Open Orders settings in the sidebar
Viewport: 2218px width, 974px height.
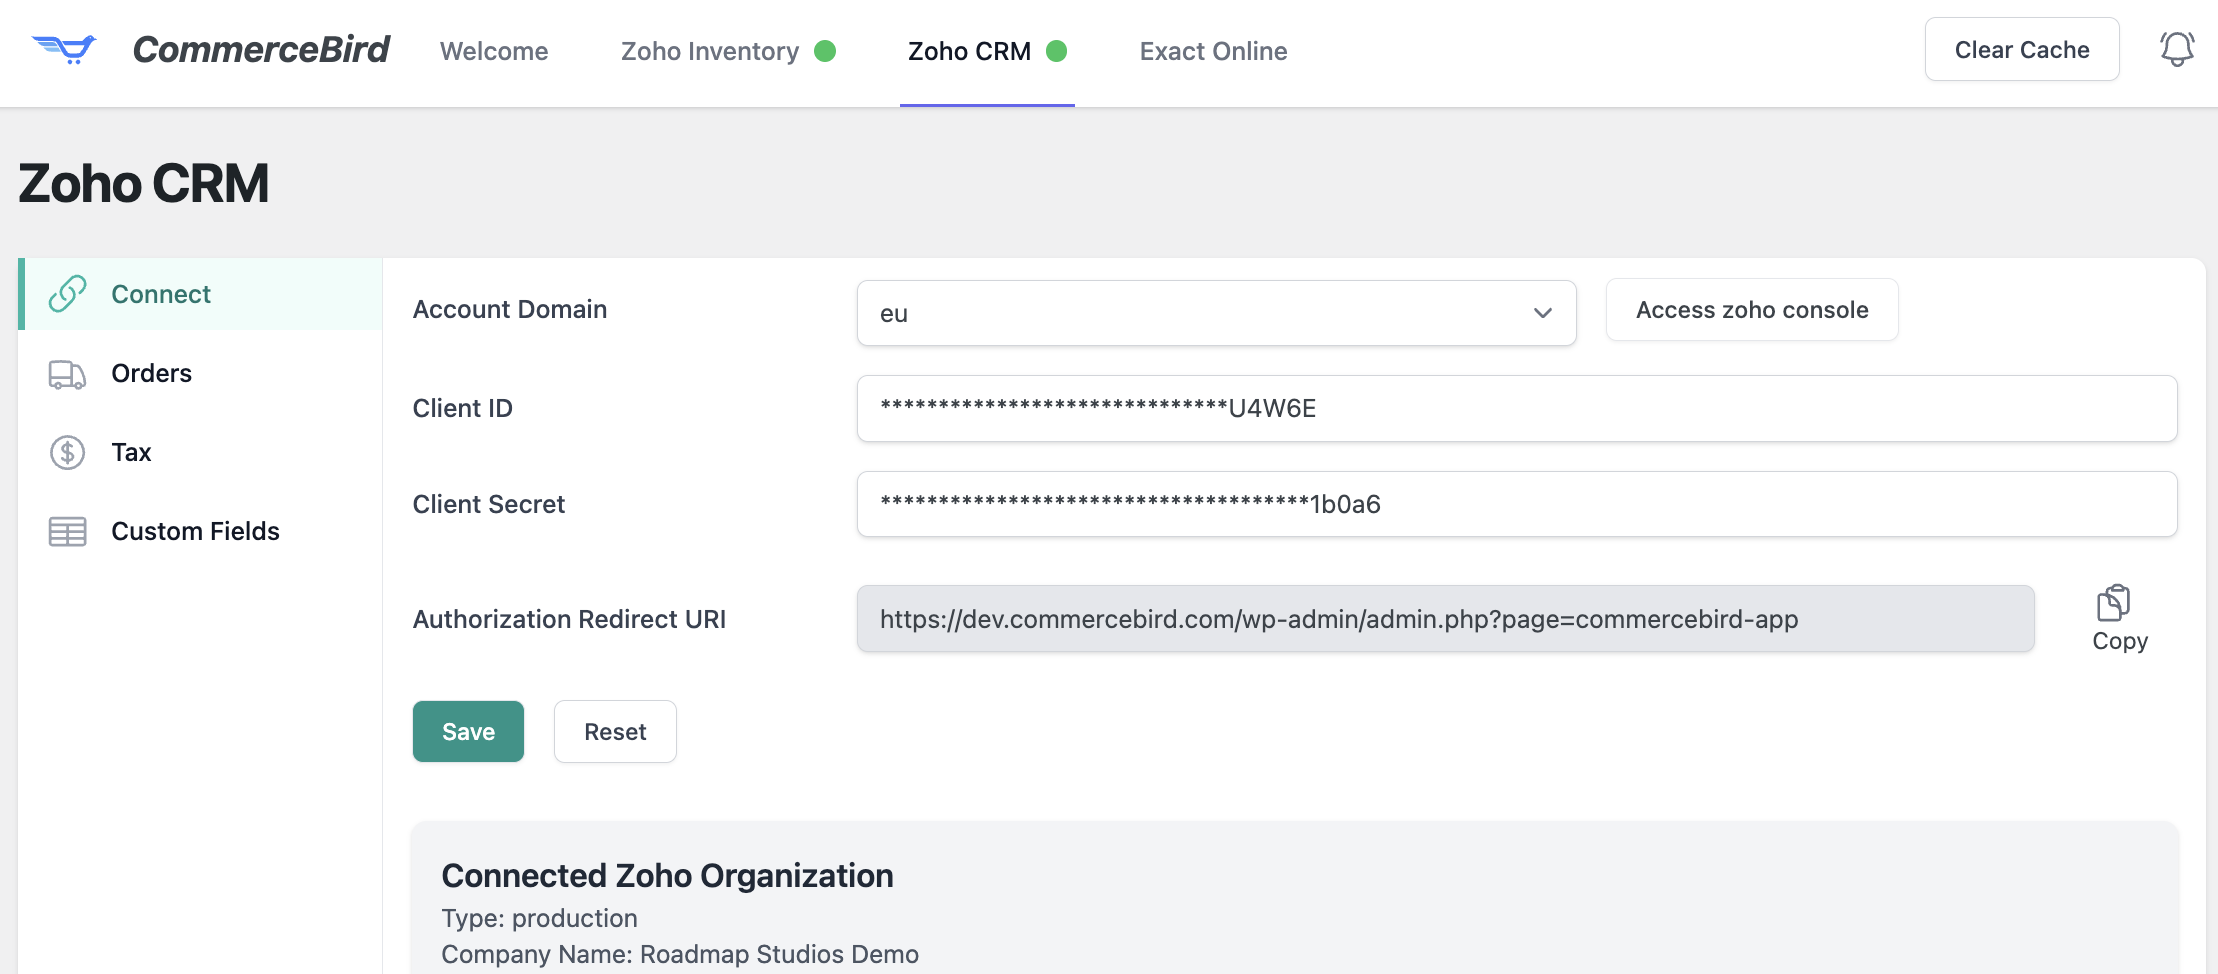pyautogui.click(x=201, y=374)
